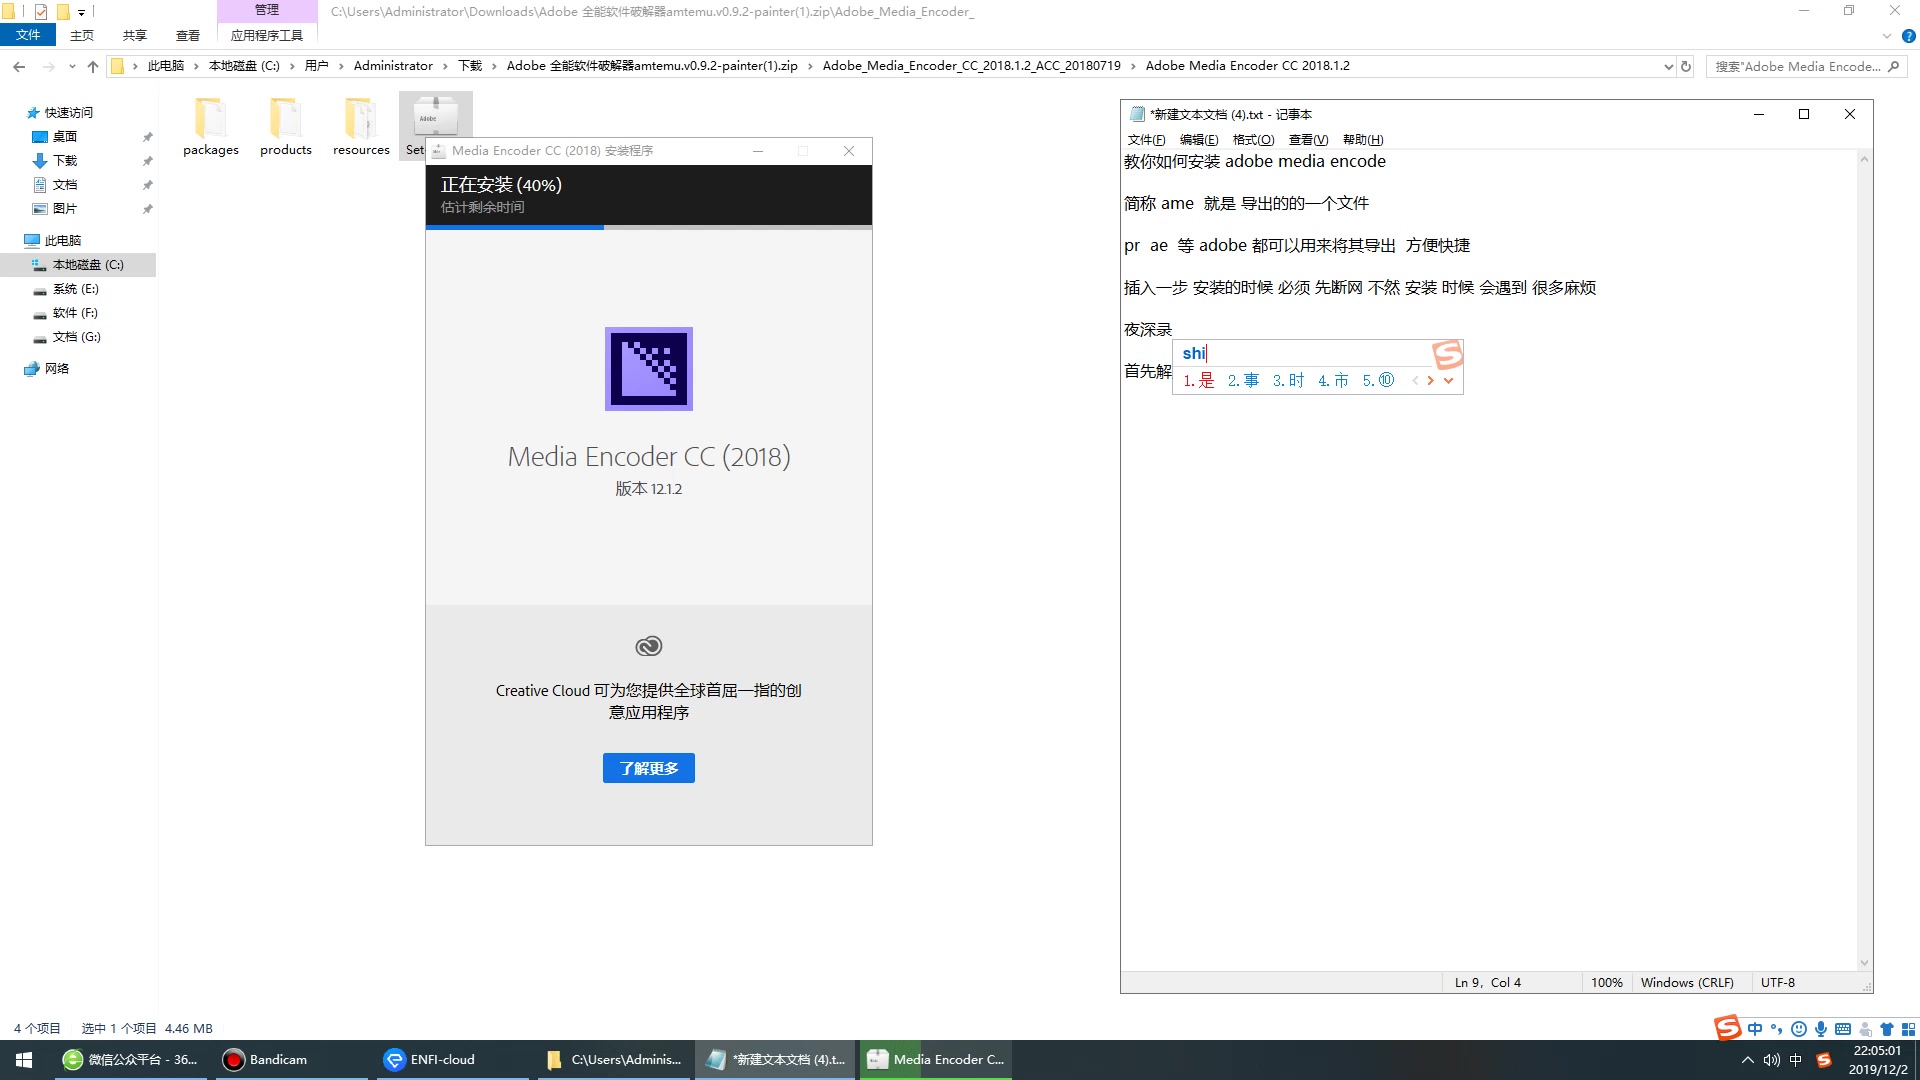This screenshot has height=1080, width=1920.
Task: Open the products folder
Action: tap(285, 126)
